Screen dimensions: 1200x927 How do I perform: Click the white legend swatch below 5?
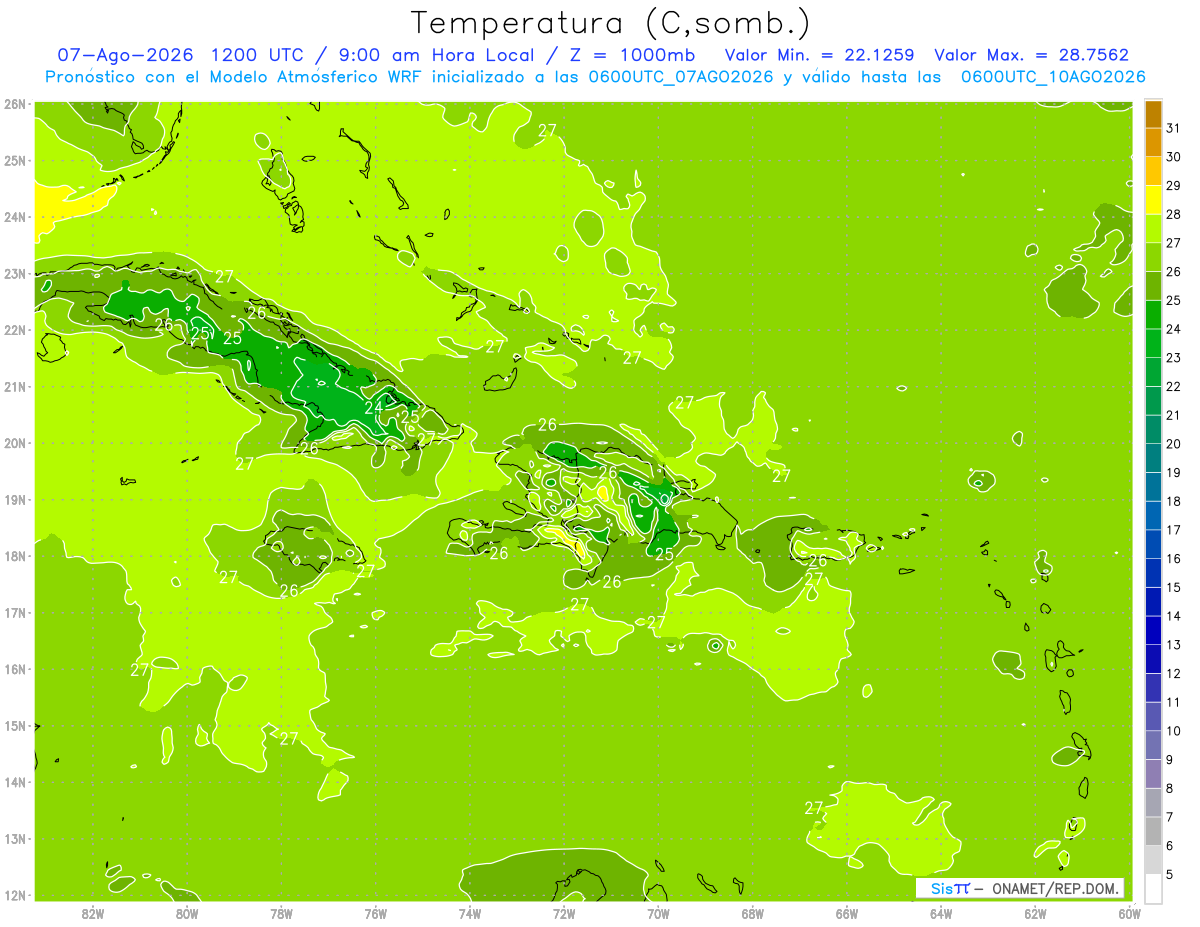coord(1153,888)
